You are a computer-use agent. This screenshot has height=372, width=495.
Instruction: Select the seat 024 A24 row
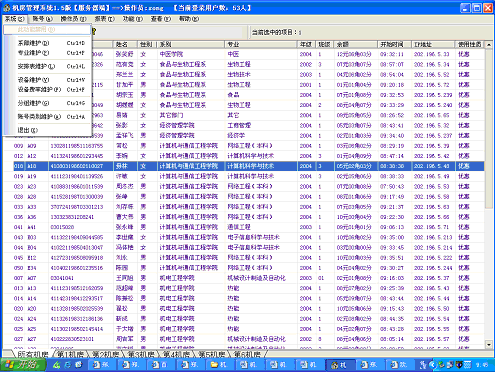(244, 319)
